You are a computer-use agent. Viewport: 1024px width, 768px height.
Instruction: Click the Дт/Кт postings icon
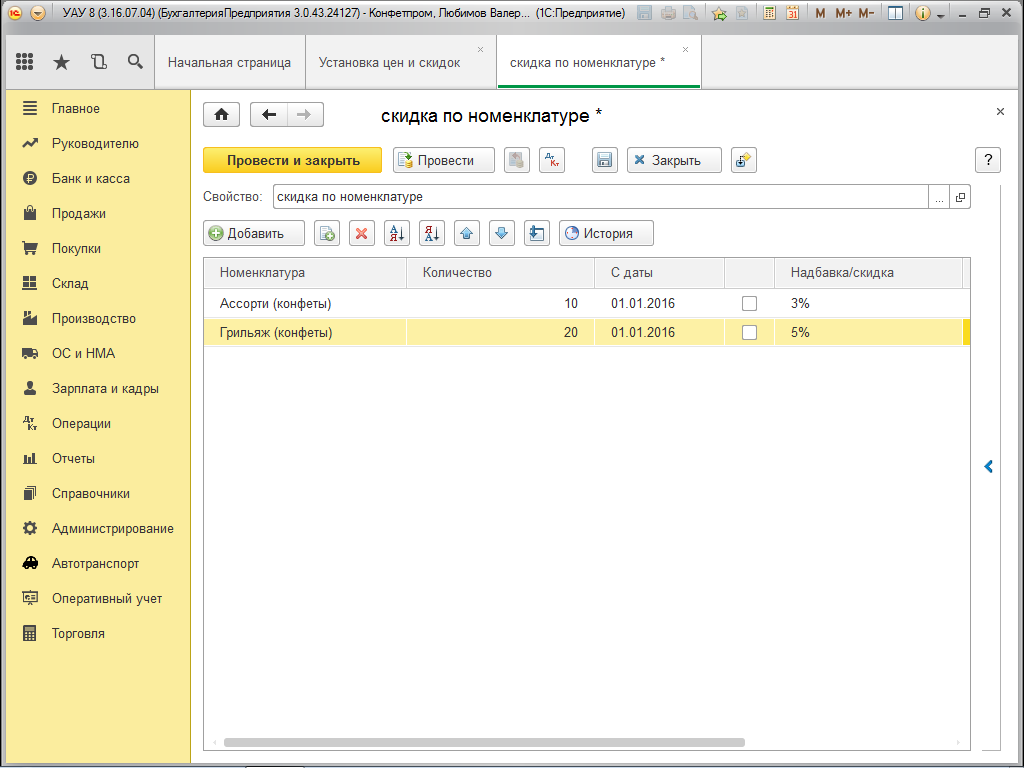(552, 160)
